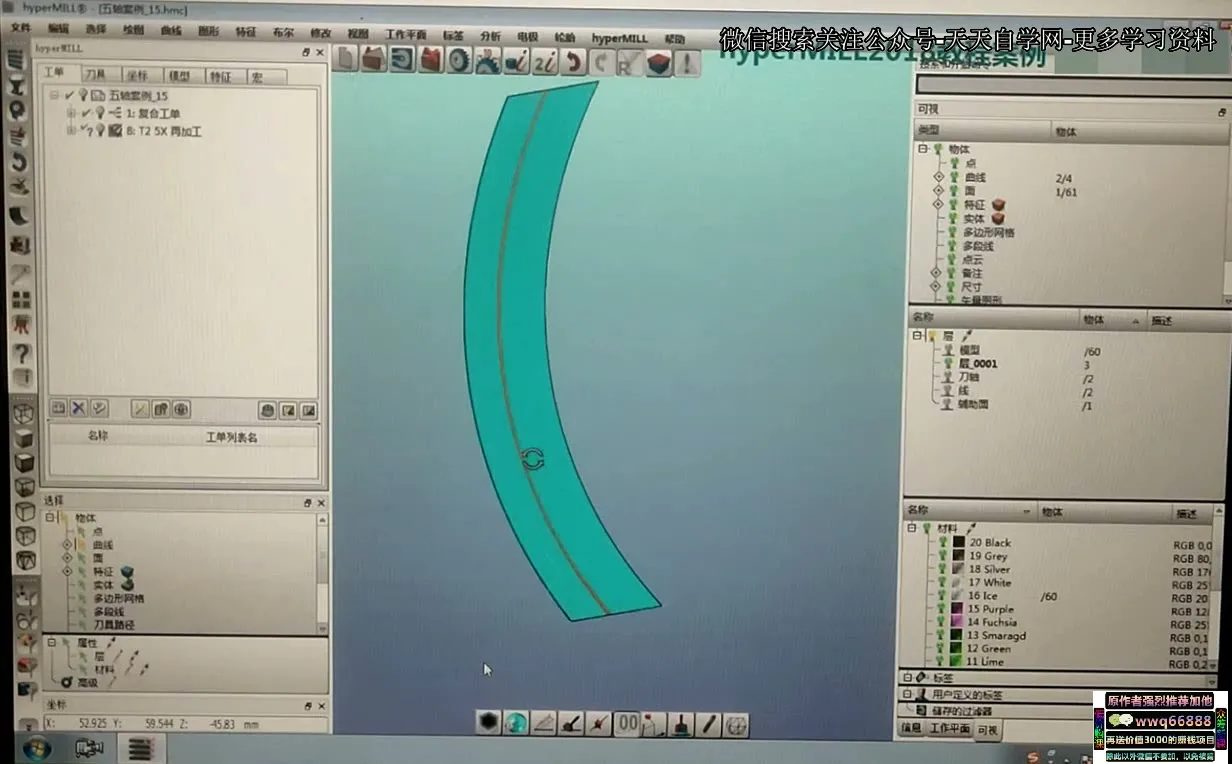Expand the 曲线 node in visibility panel
The height and width of the screenshot is (764, 1232).
tap(938, 177)
